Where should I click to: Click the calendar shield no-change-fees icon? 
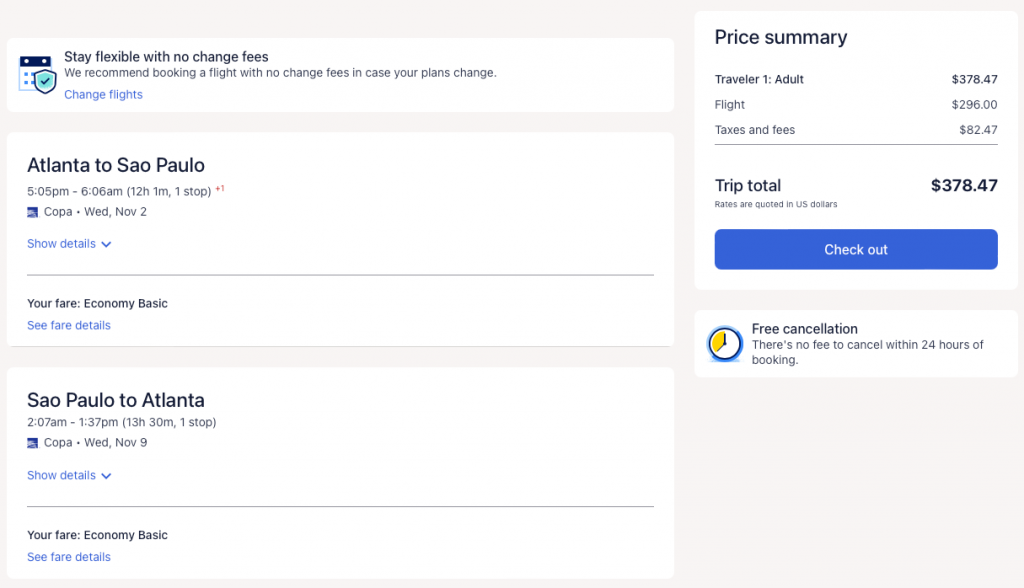tap(37, 75)
